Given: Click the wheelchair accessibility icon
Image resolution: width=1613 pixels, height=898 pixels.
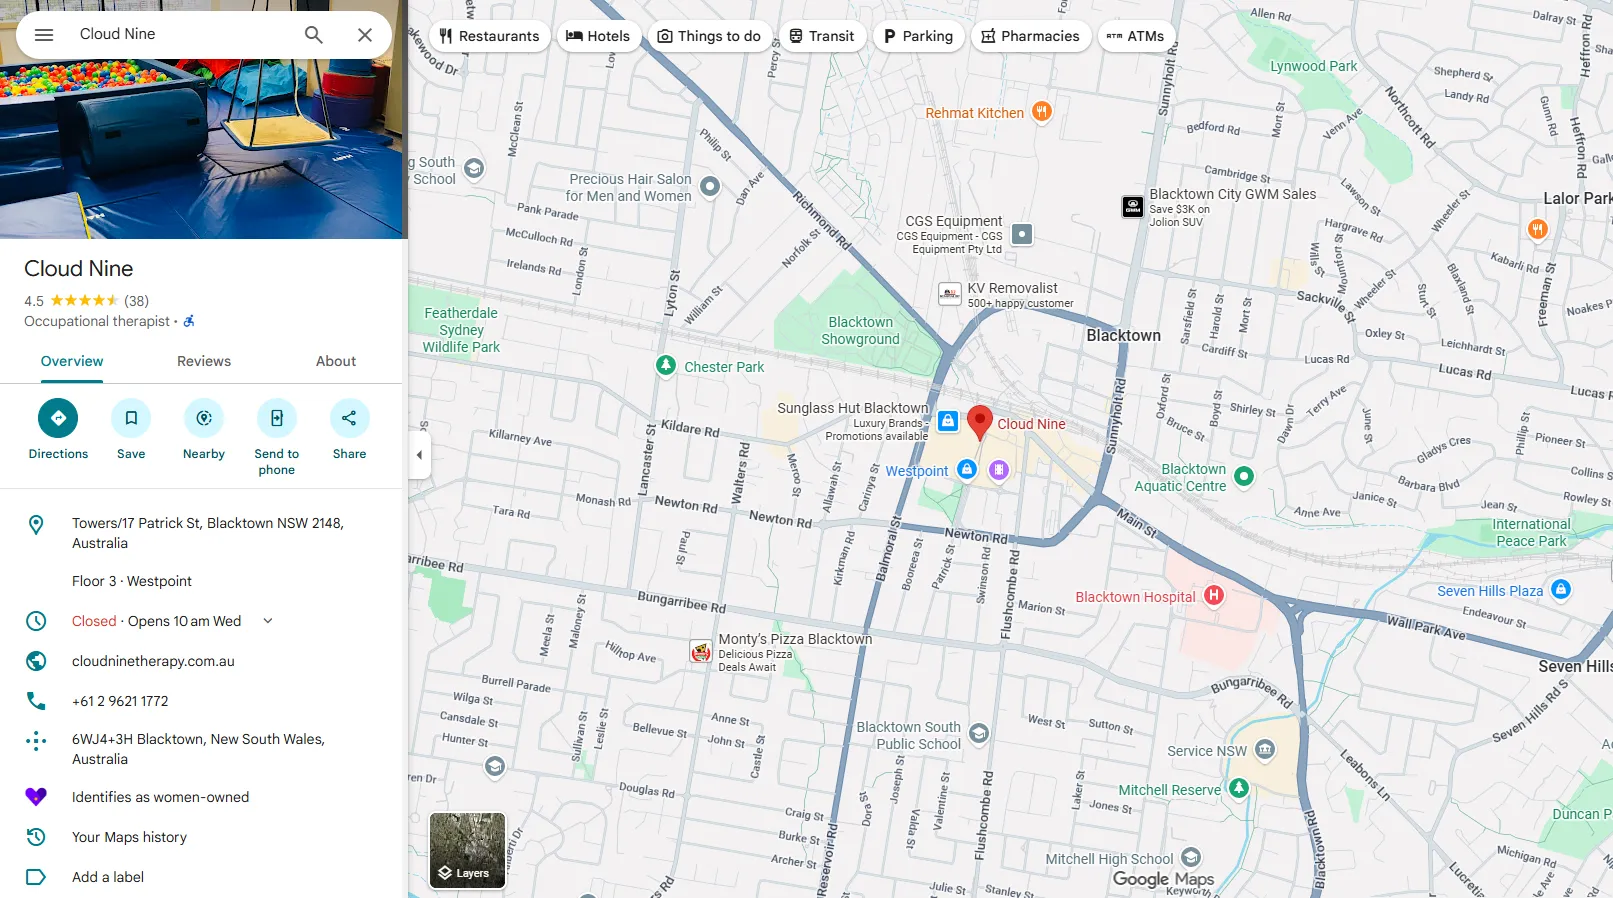Looking at the screenshot, I should point(189,321).
